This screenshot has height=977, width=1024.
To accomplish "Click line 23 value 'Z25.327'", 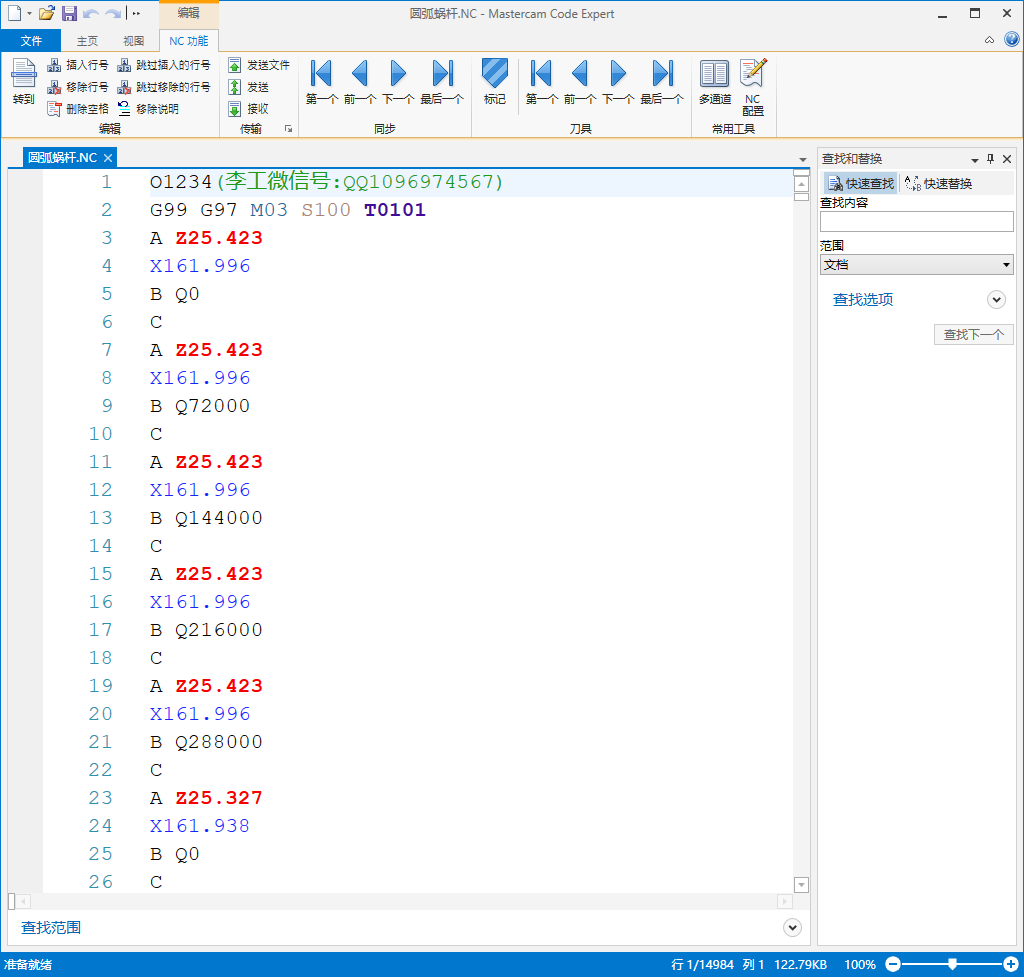I will (219, 797).
